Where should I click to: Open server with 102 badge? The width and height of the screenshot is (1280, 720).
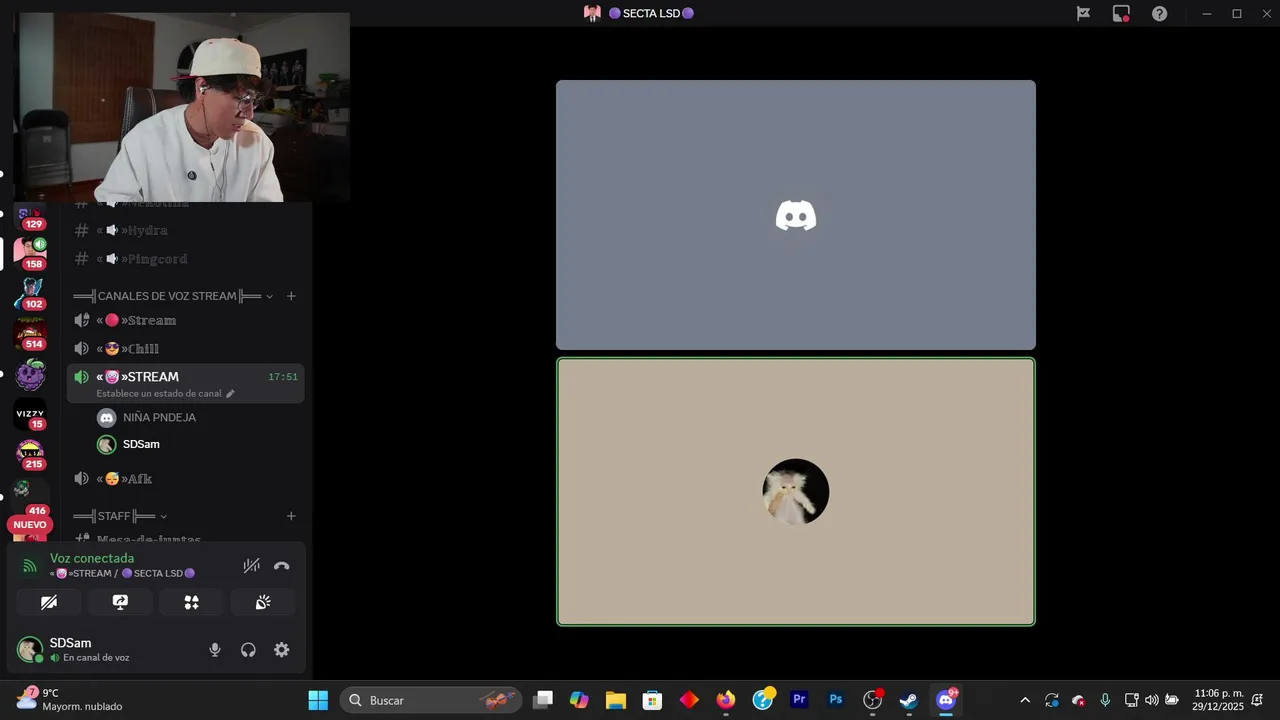click(x=30, y=294)
